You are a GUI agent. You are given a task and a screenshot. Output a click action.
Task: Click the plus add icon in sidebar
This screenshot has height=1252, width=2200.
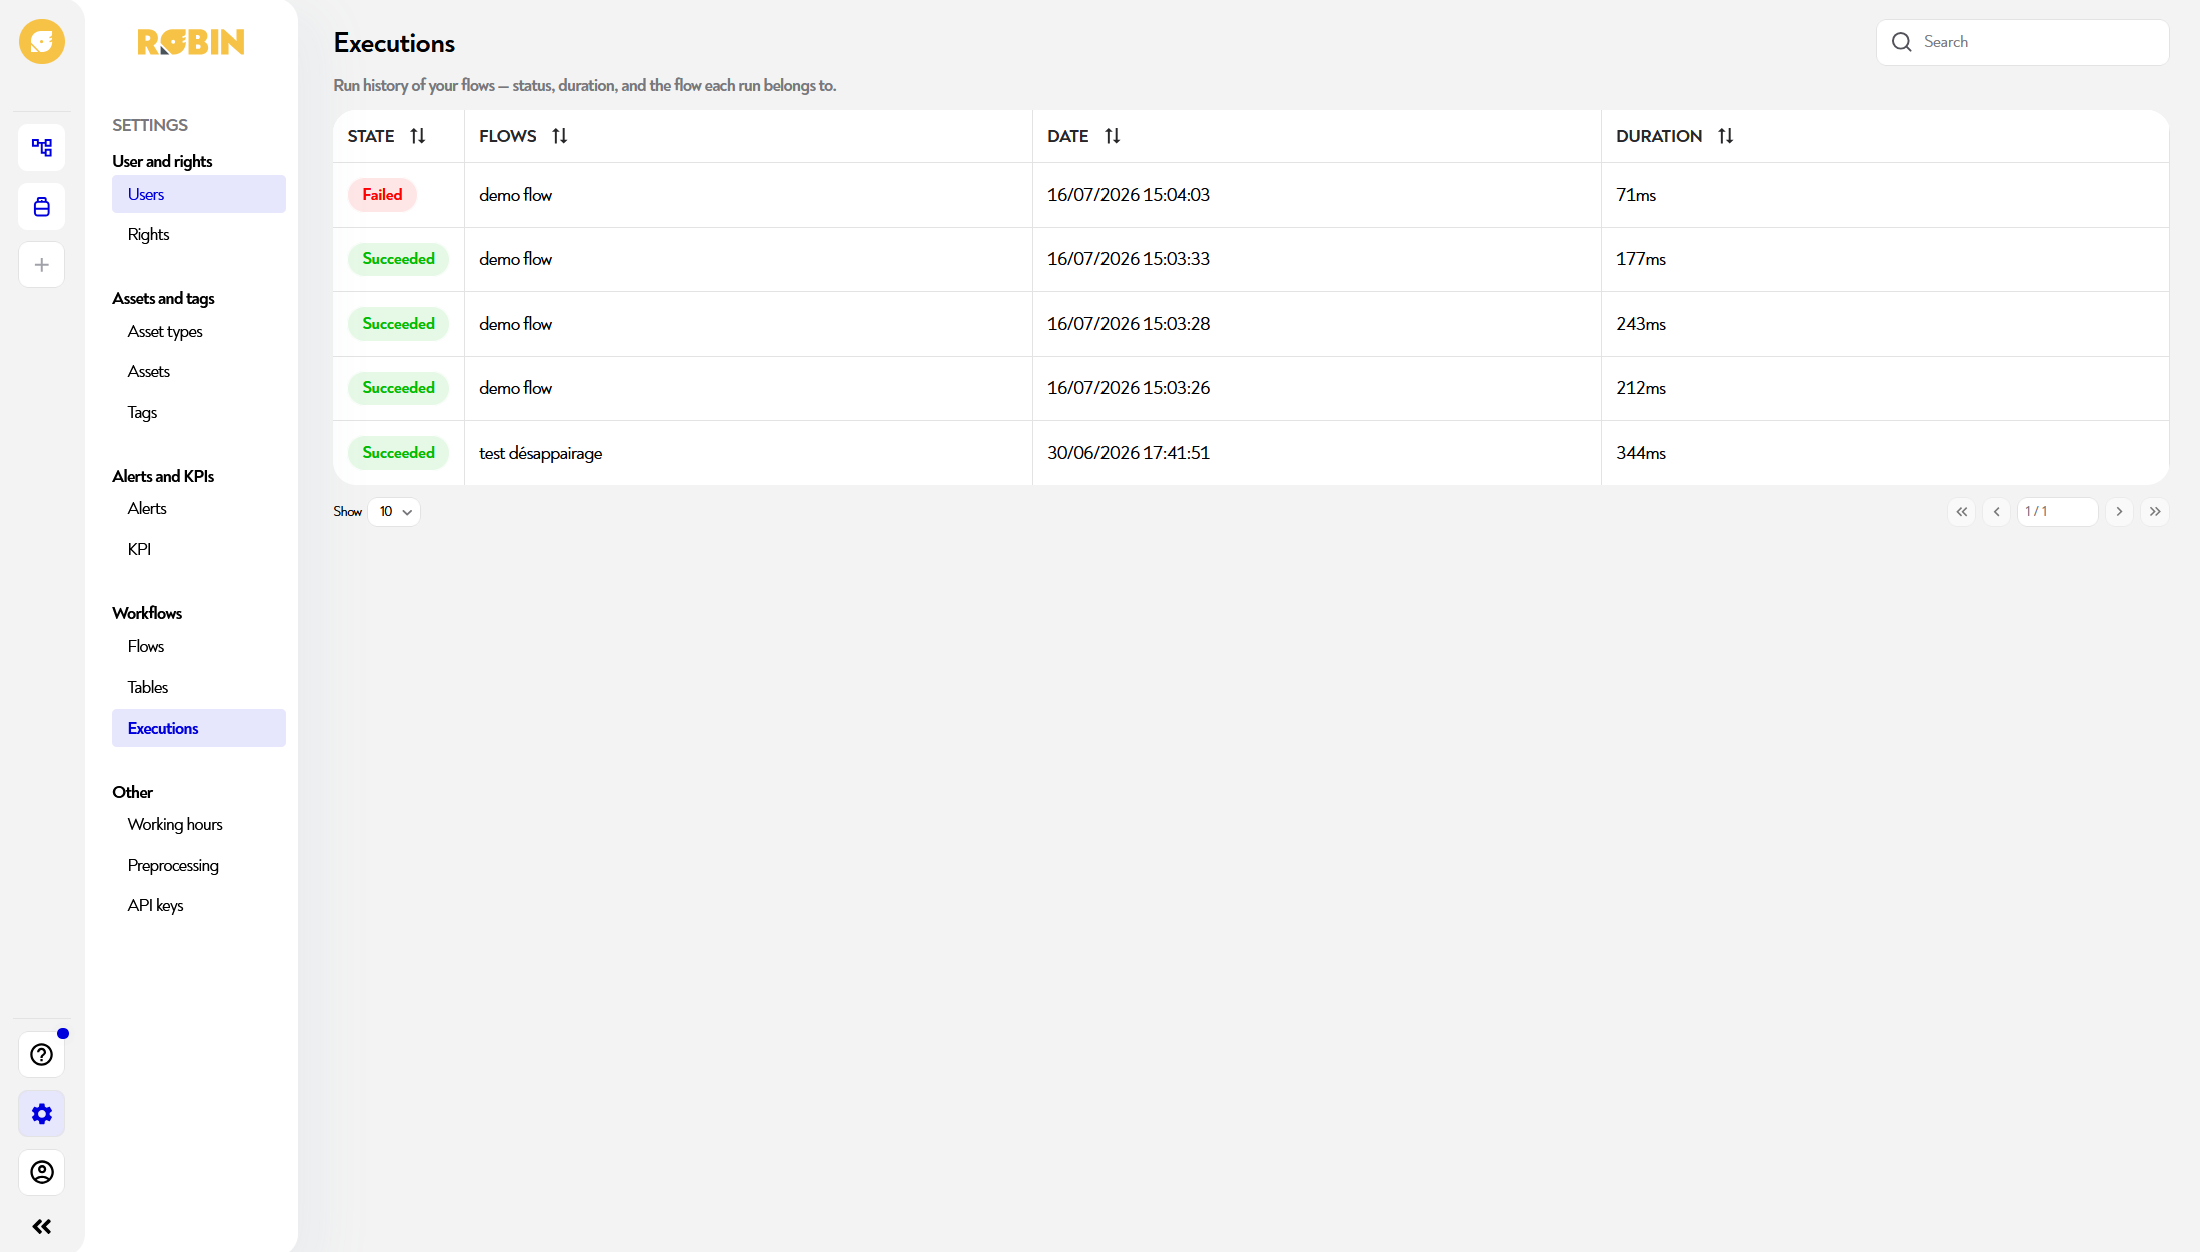coord(42,265)
